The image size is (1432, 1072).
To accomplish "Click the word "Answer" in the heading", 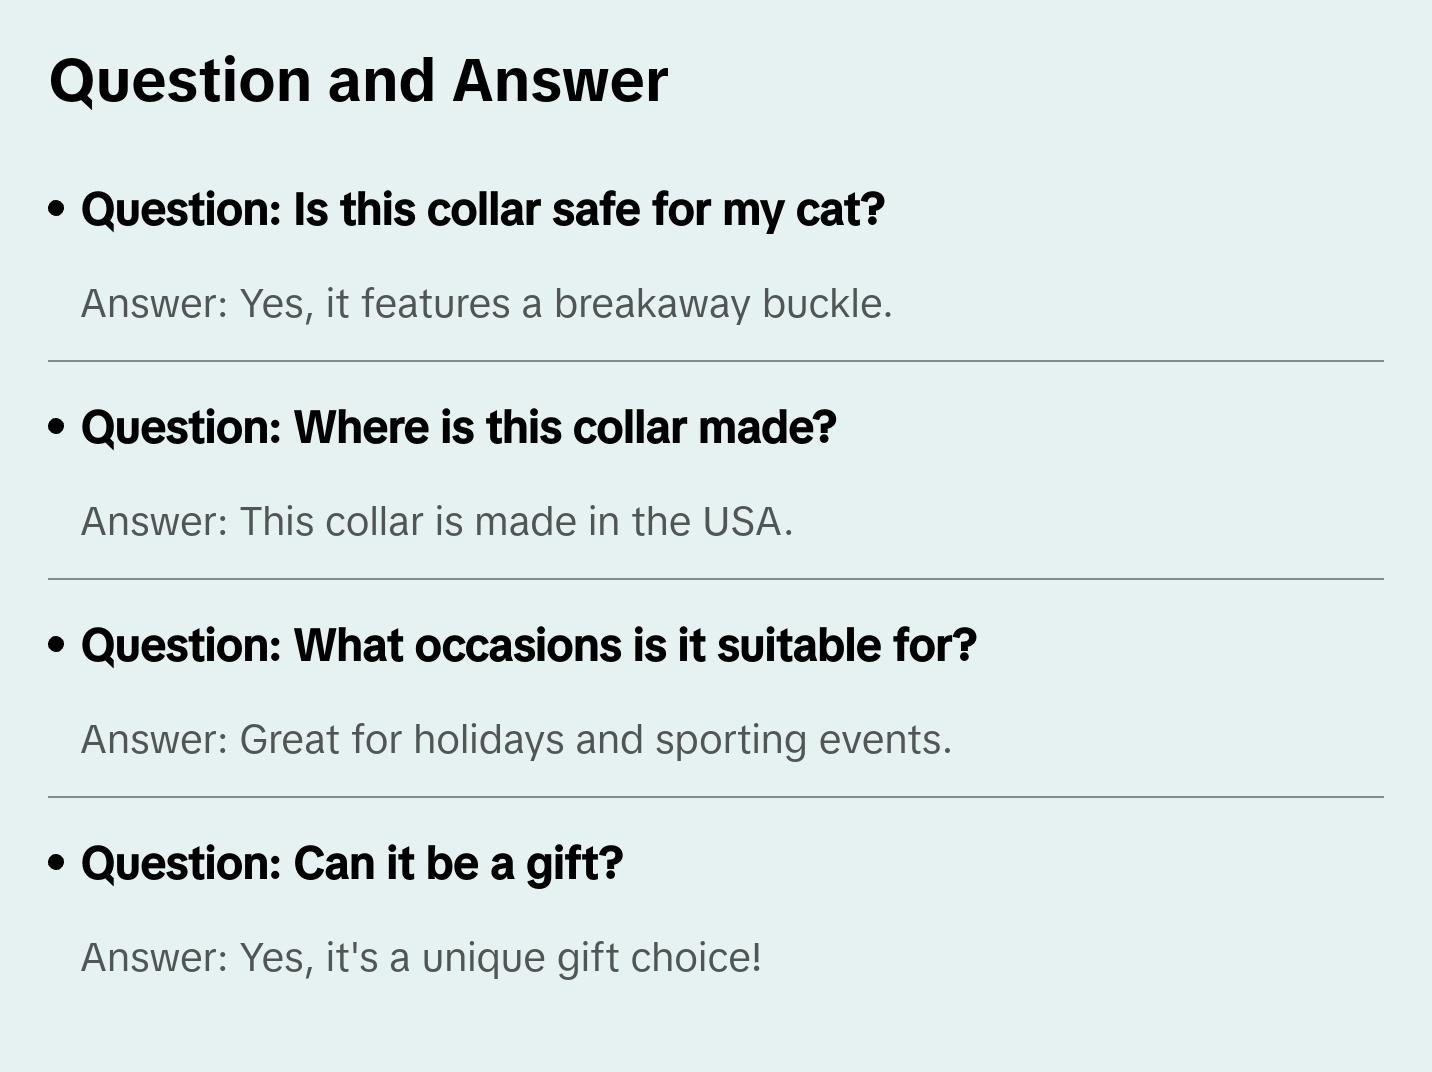I will click(x=560, y=80).
